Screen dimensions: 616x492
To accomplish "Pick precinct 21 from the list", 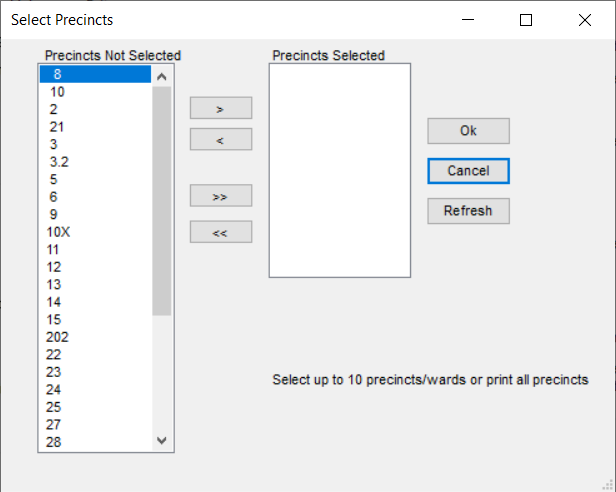I will tap(95, 127).
